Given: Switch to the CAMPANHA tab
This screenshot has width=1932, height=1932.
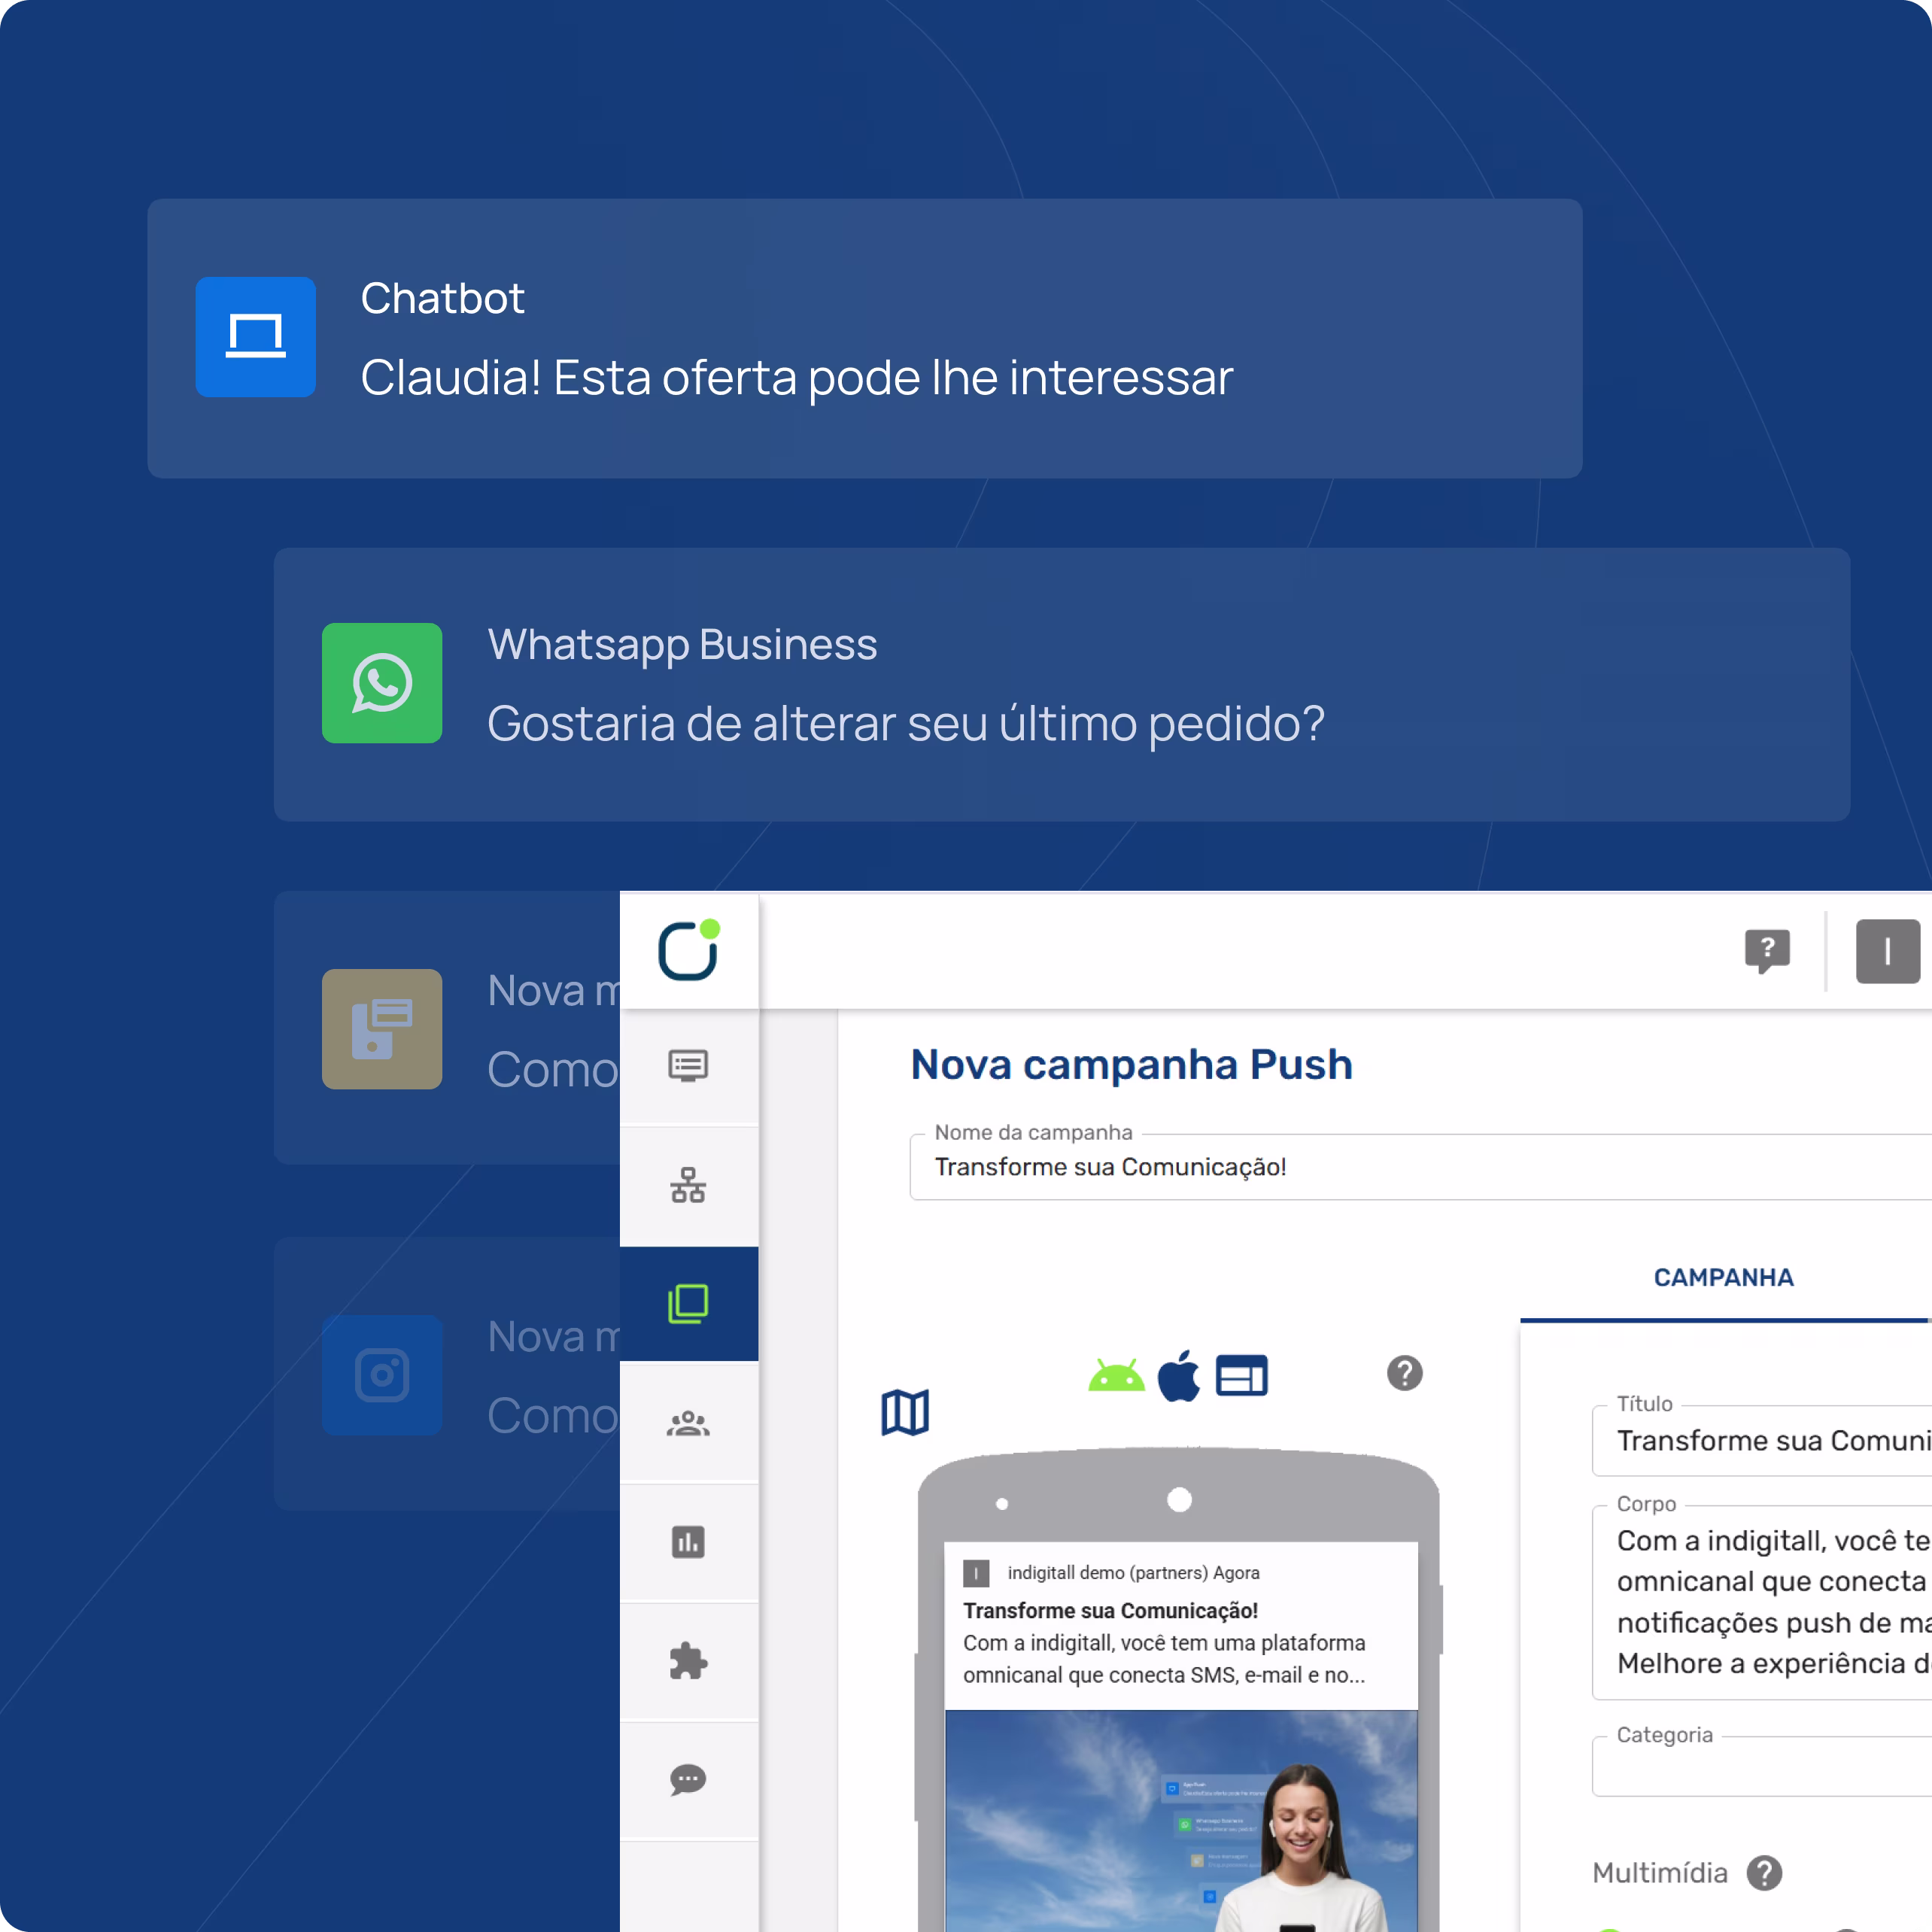Looking at the screenshot, I should pyautogui.click(x=1722, y=1277).
